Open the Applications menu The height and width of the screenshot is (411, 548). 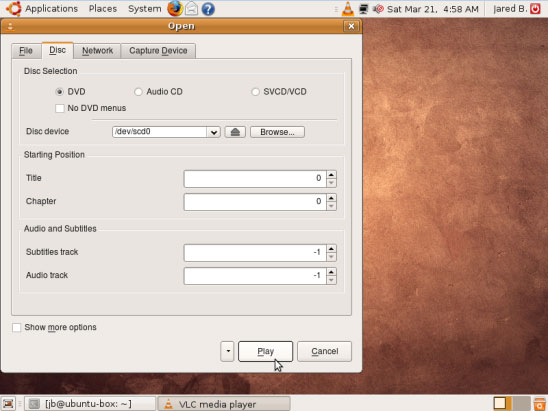pyautogui.click(x=51, y=9)
